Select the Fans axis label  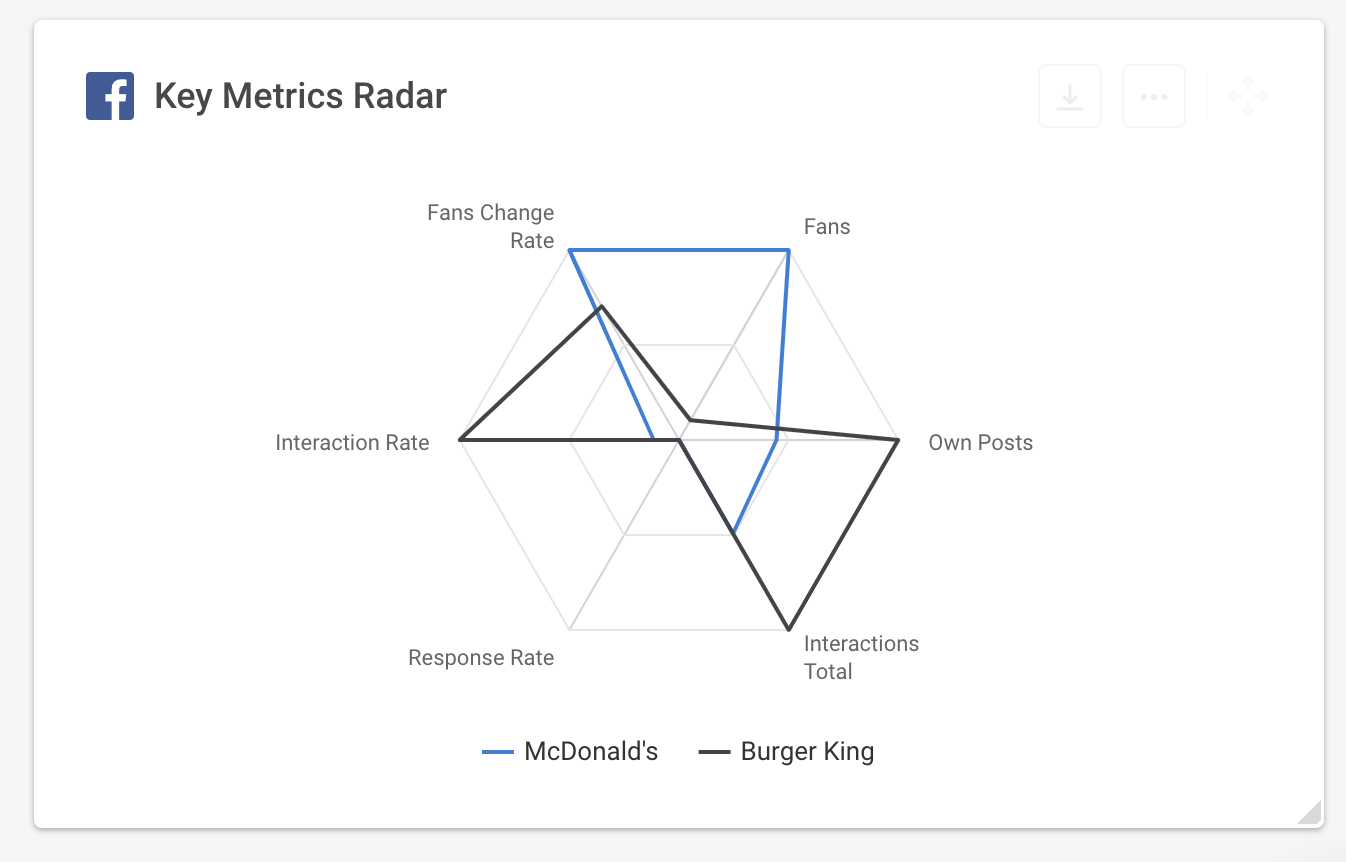(827, 227)
